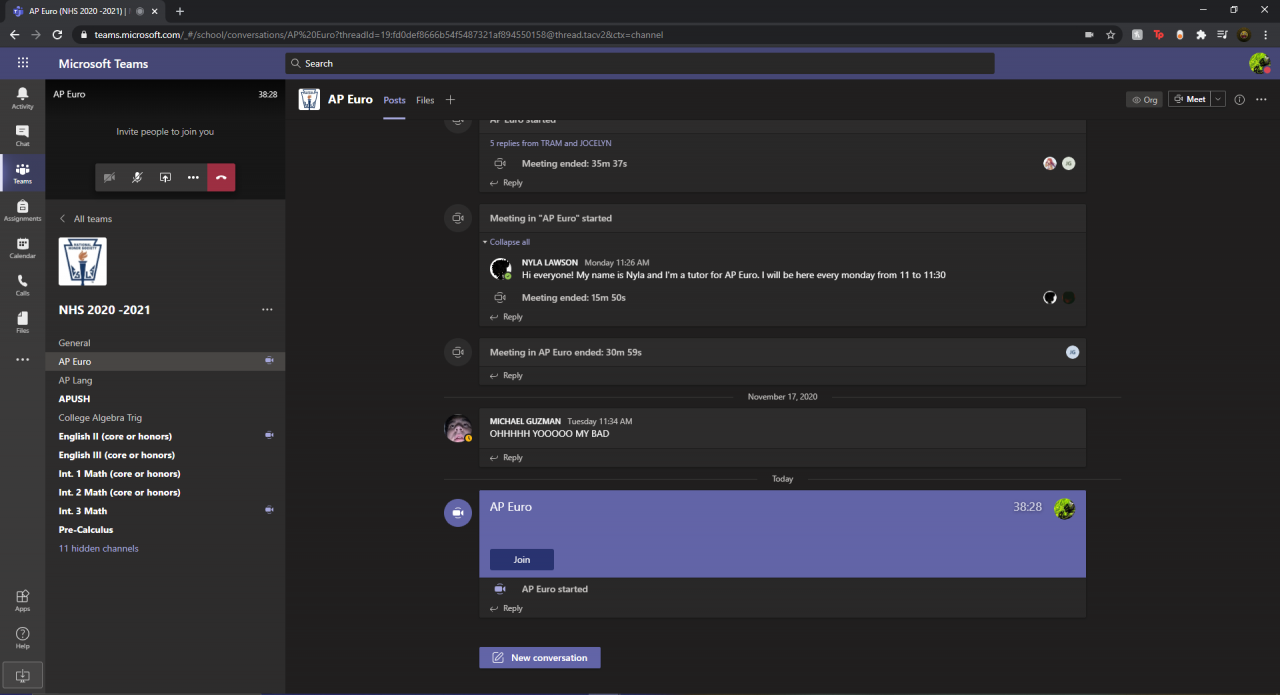
Task: Go back to All teams
Action: tap(86, 219)
